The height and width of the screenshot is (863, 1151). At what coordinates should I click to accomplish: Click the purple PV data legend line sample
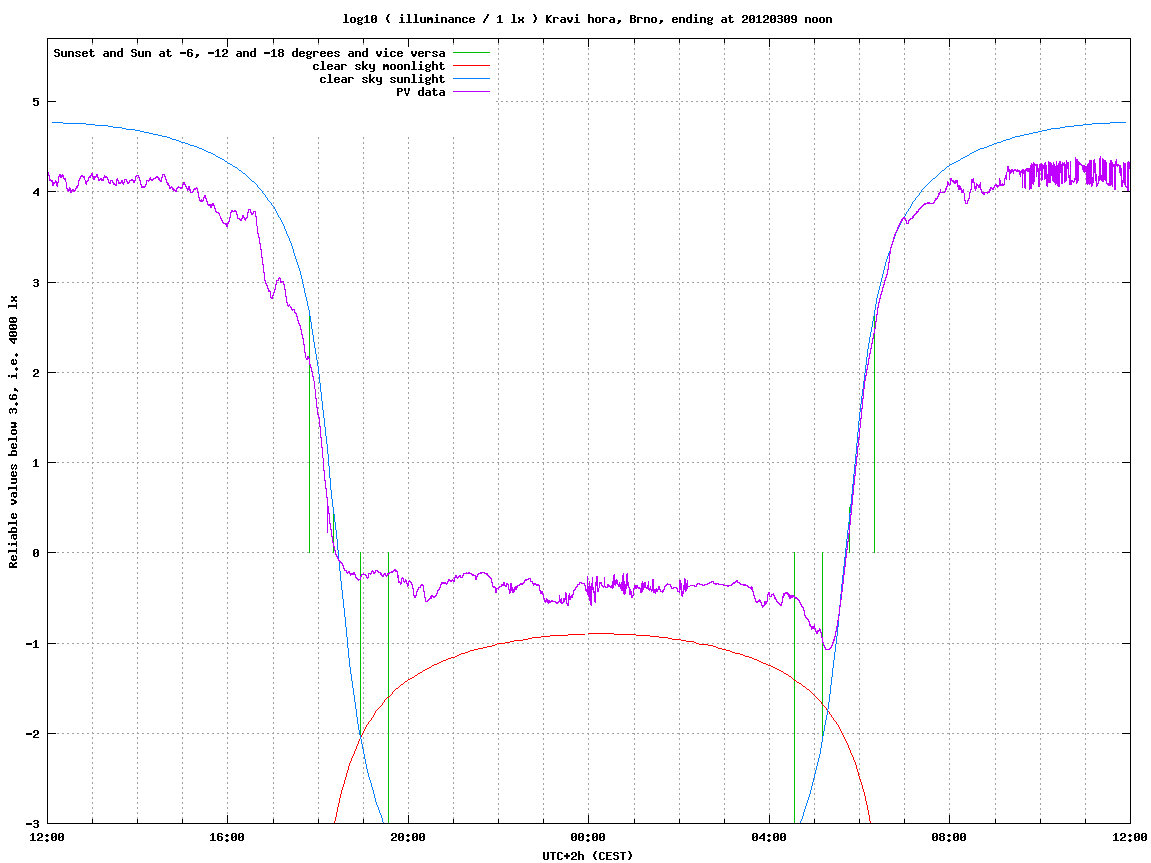click(x=471, y=92)
